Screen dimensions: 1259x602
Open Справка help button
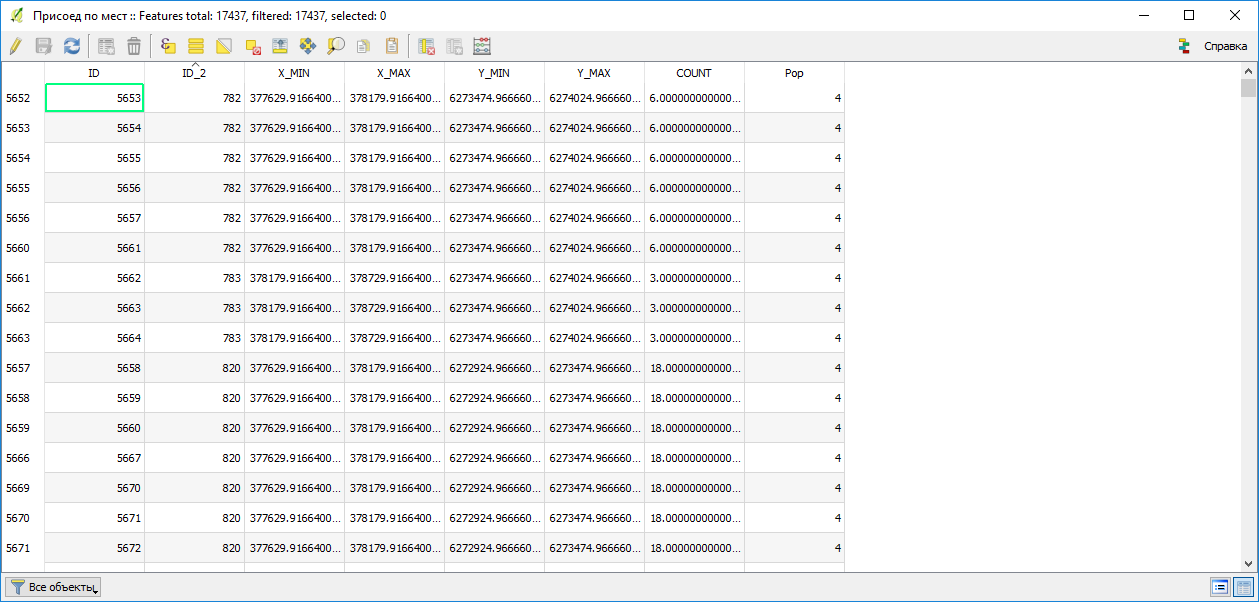pos(1213,46)
